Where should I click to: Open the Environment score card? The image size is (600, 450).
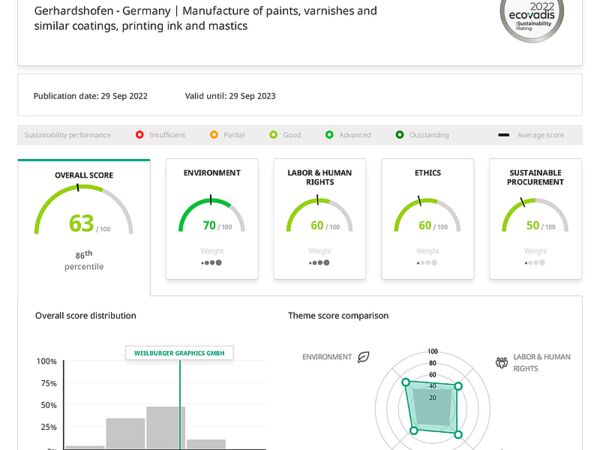212,219
